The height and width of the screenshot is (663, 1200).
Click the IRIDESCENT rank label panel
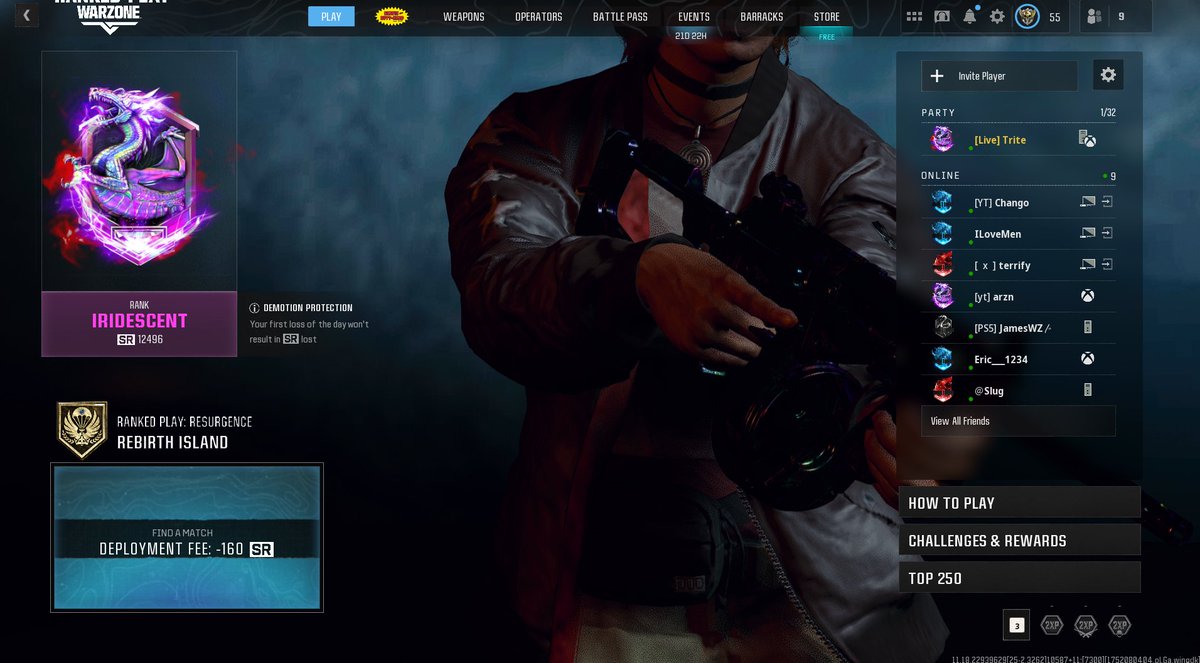139,324
